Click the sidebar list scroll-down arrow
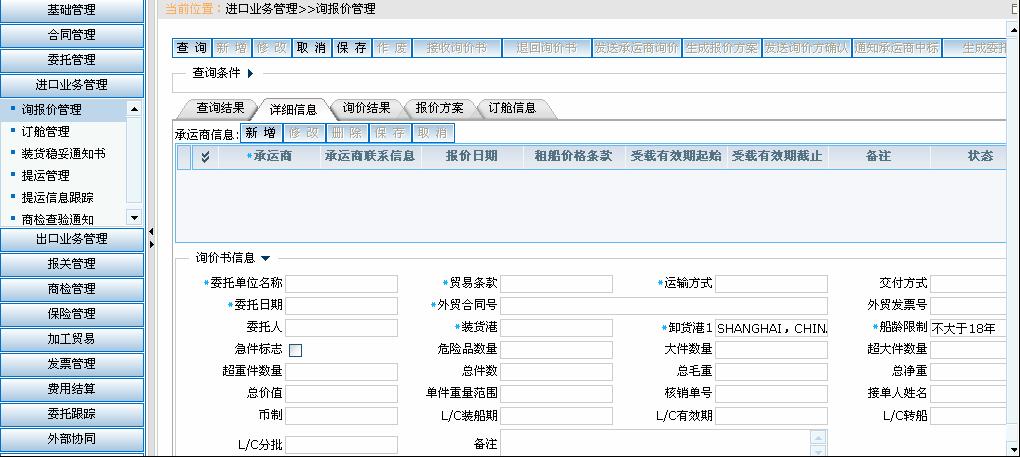The image size is (1020, 457). [134, 218]
